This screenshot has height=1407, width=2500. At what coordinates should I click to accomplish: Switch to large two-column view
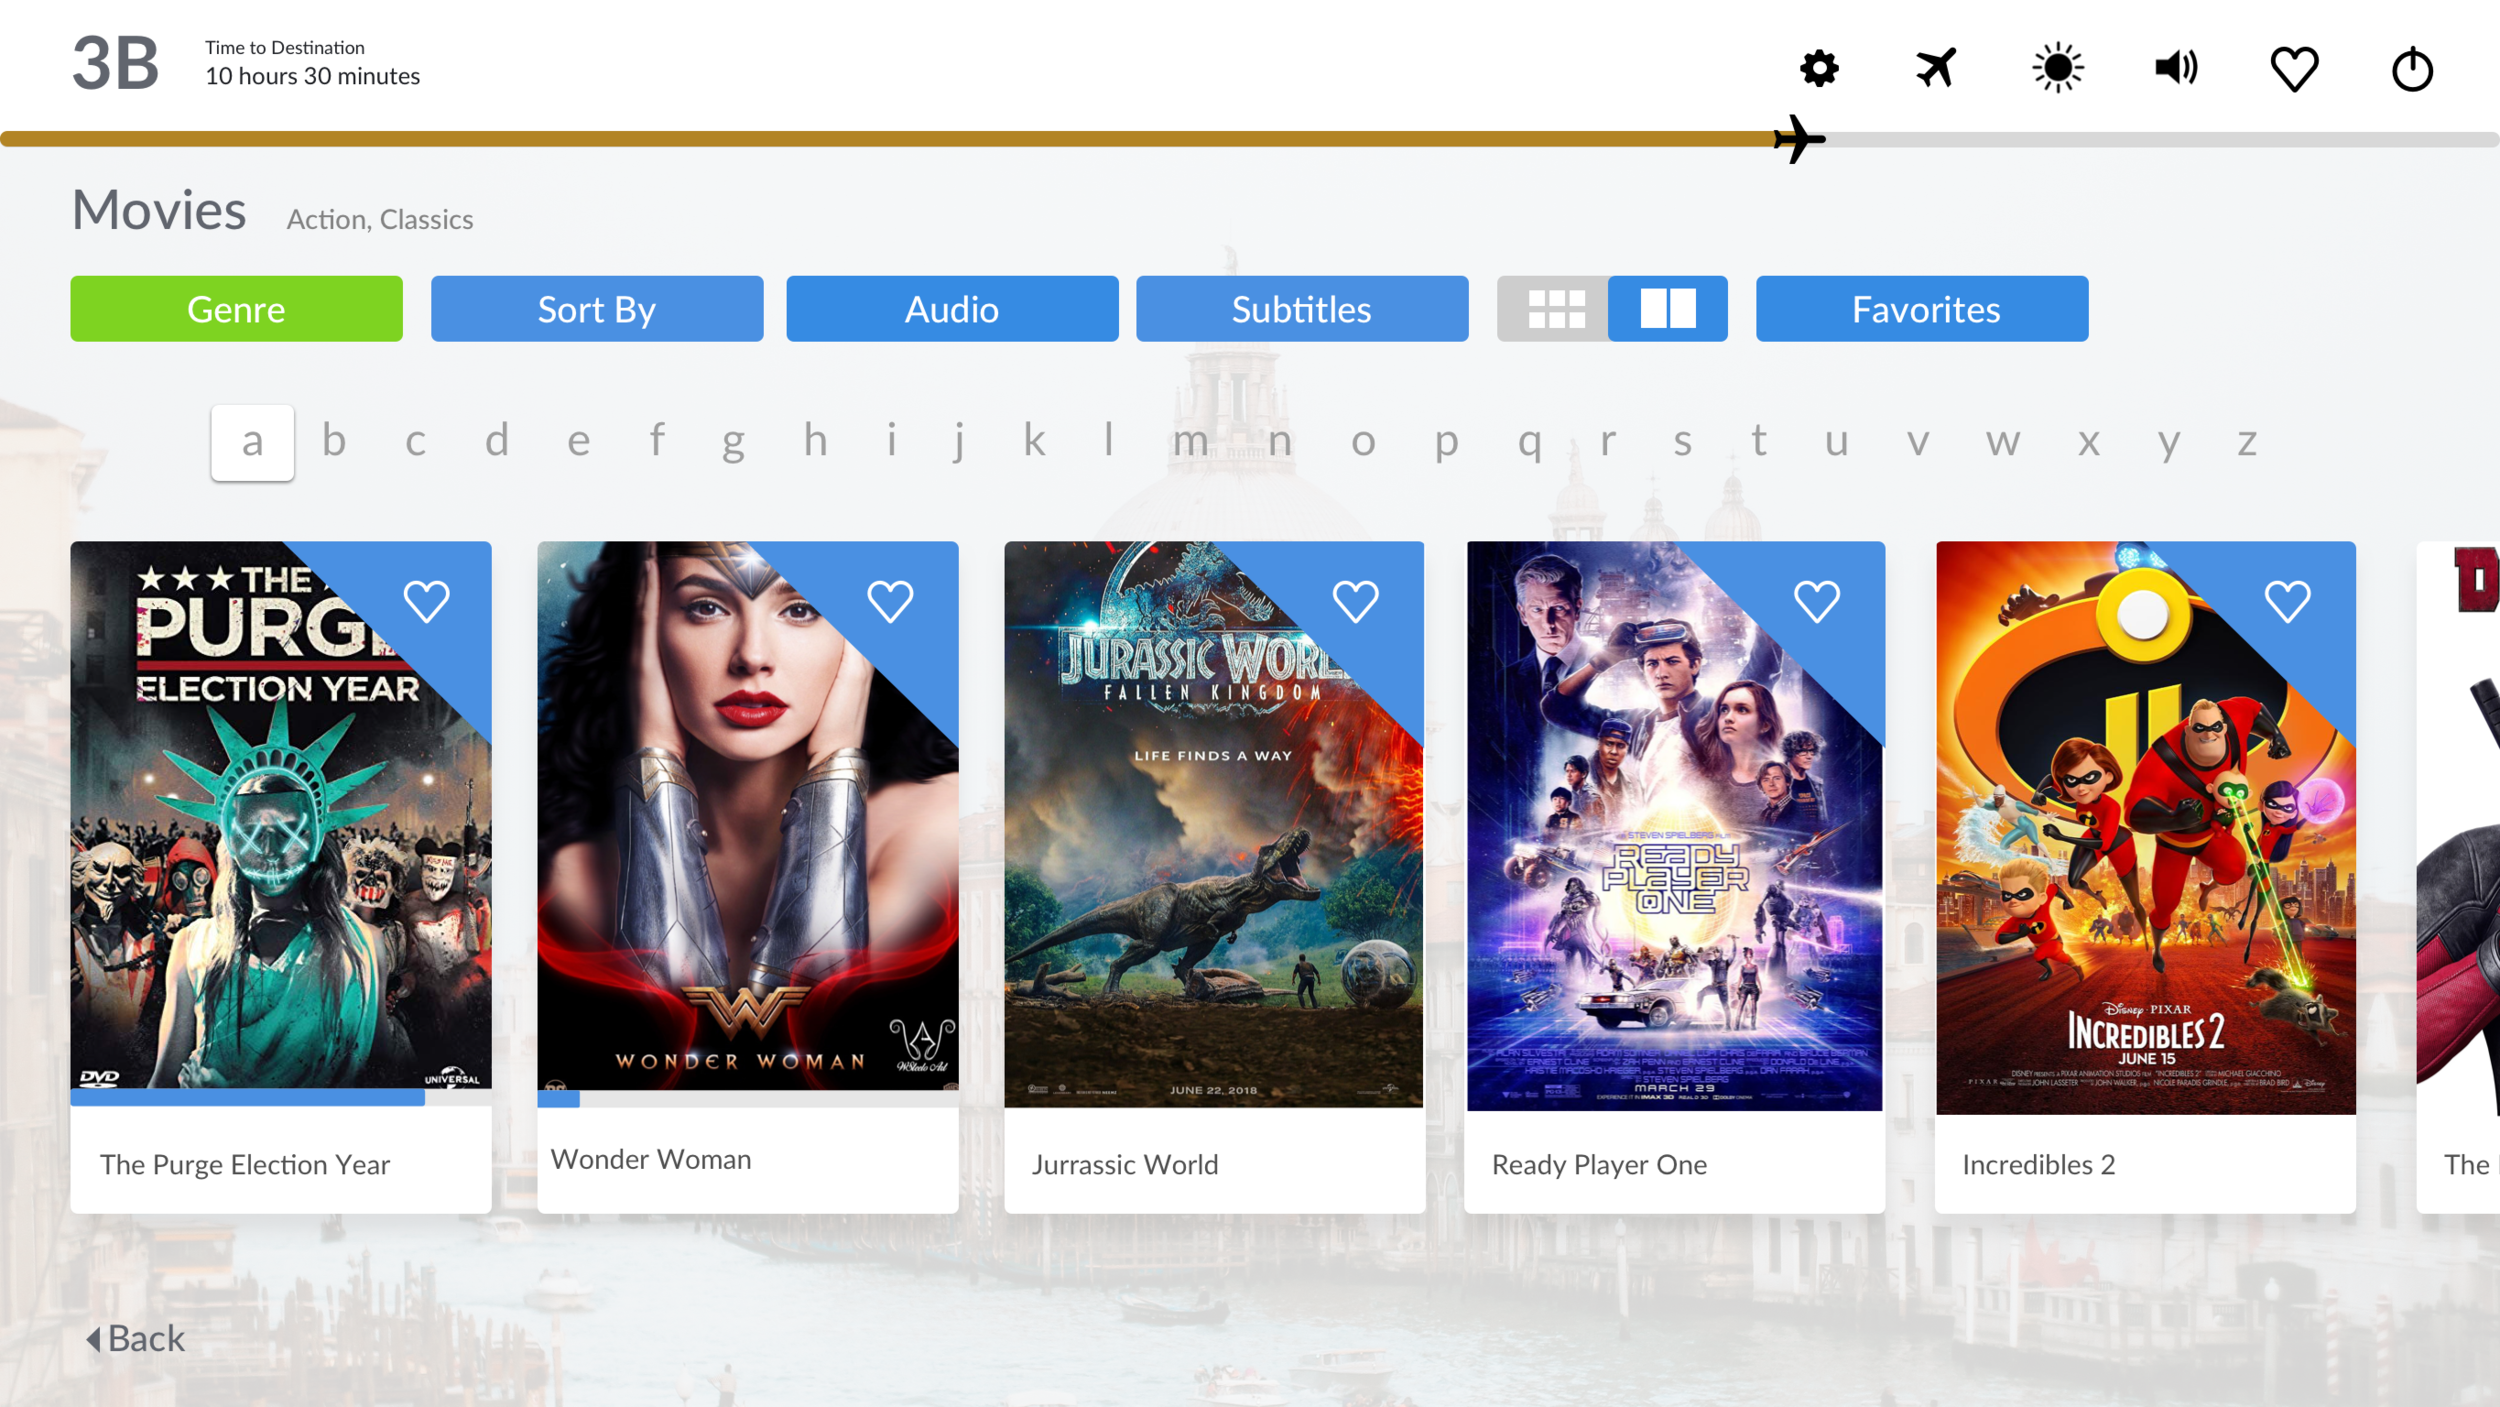1667,309
